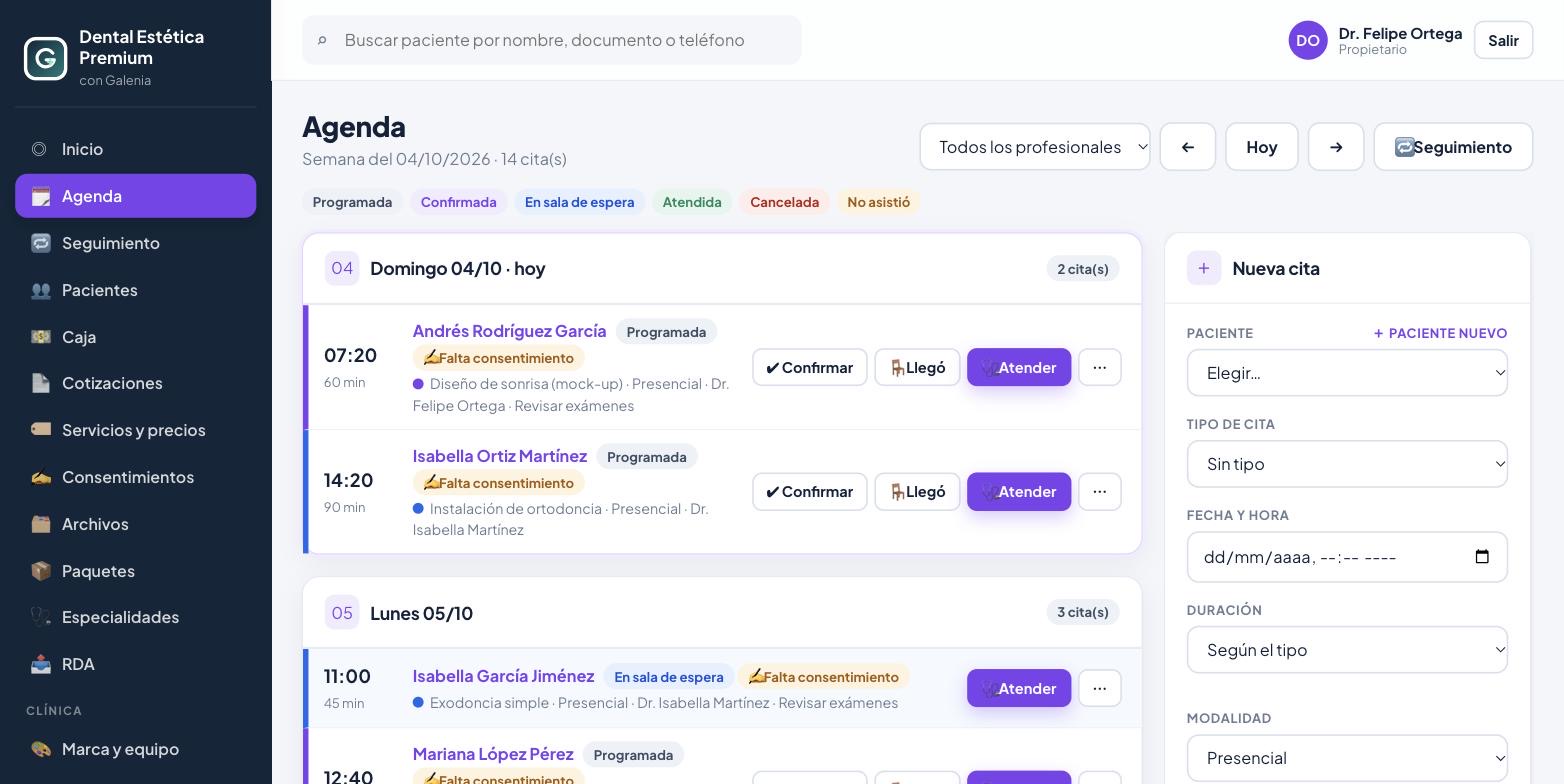
Task: Open more options for Isabella García Jiménez
Action: click(1100, 688)
